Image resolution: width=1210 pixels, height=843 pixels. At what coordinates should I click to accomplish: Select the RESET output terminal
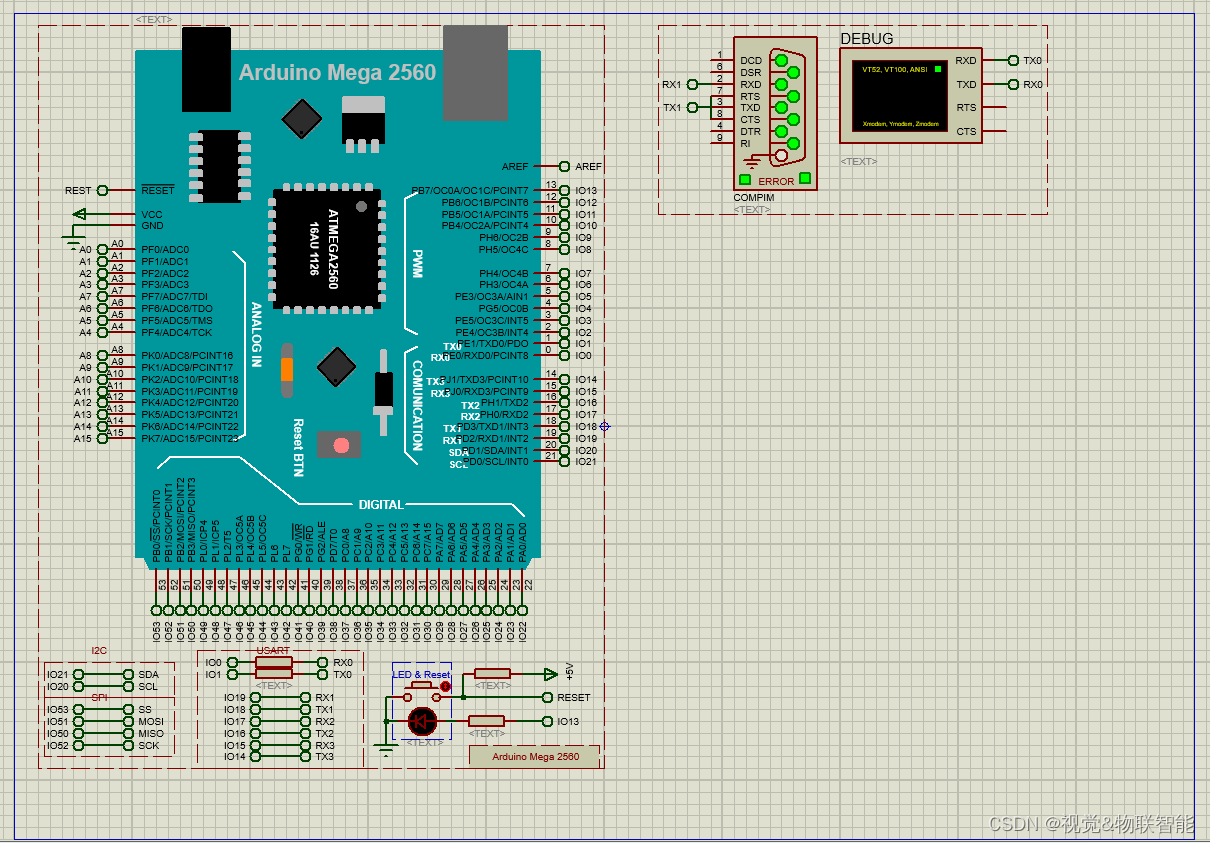pos(549,697)
